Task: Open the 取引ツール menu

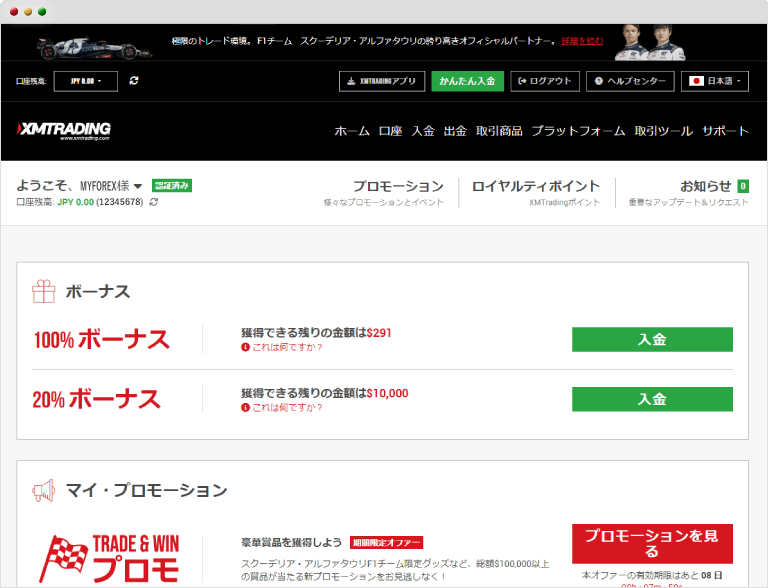Action: [x=664, y=131]
